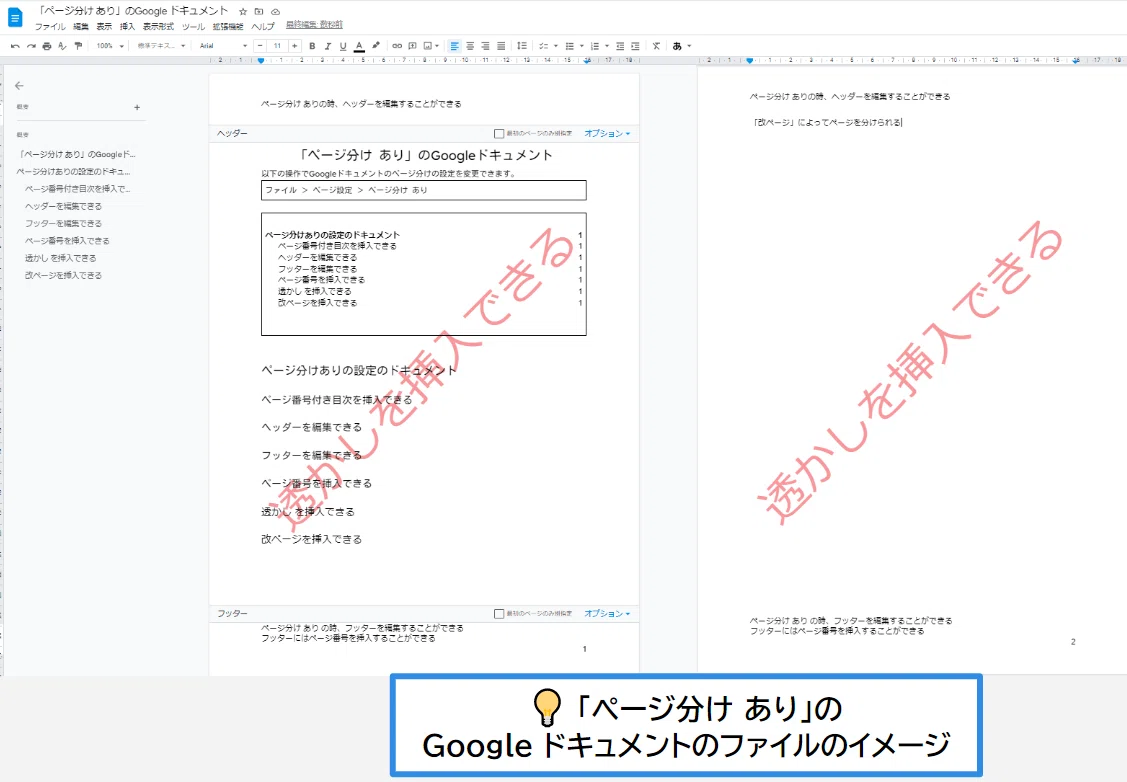Go to outline item ヘッダーを編集できる

[x=63, y=206]
